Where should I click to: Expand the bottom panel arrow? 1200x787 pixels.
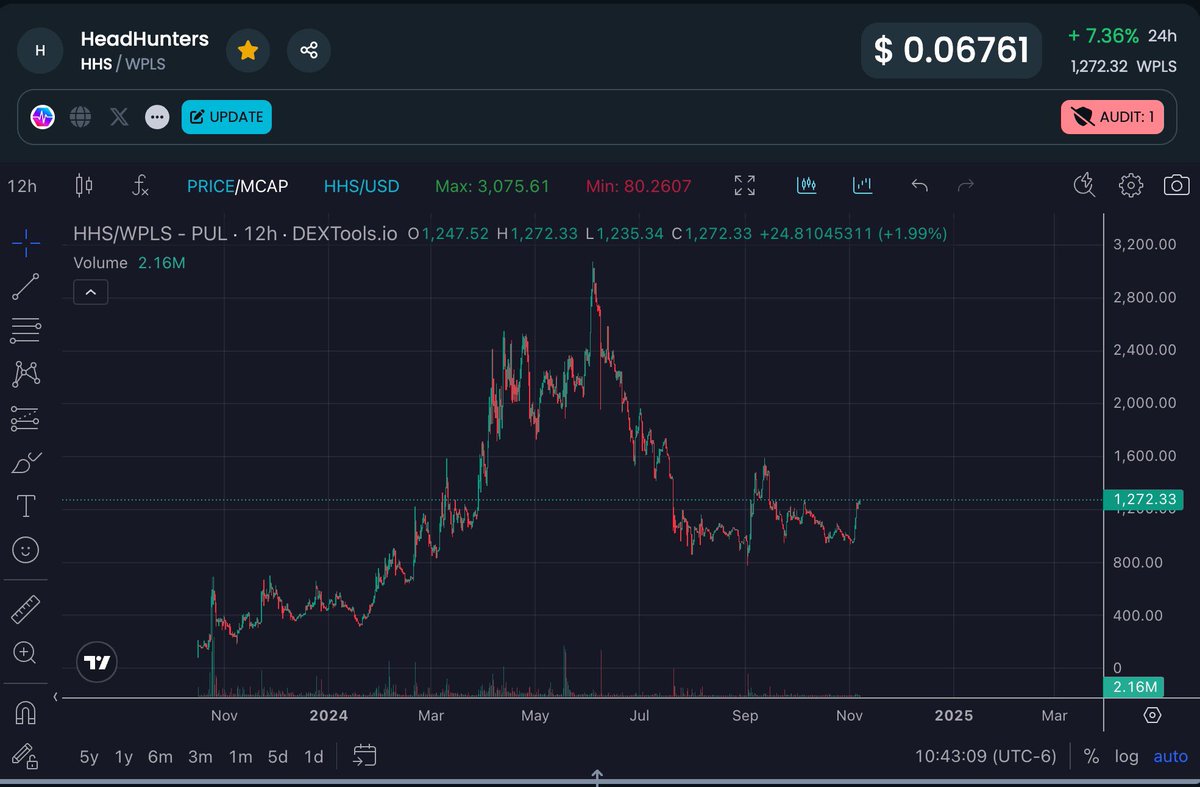596,775
